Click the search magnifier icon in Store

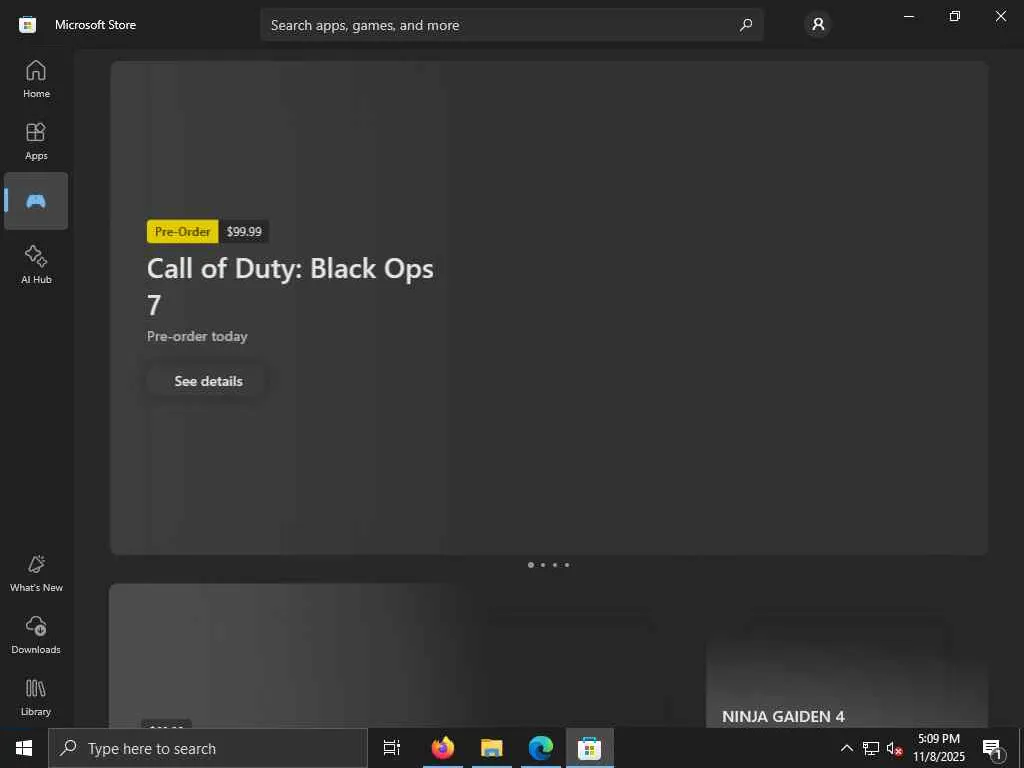746,25
